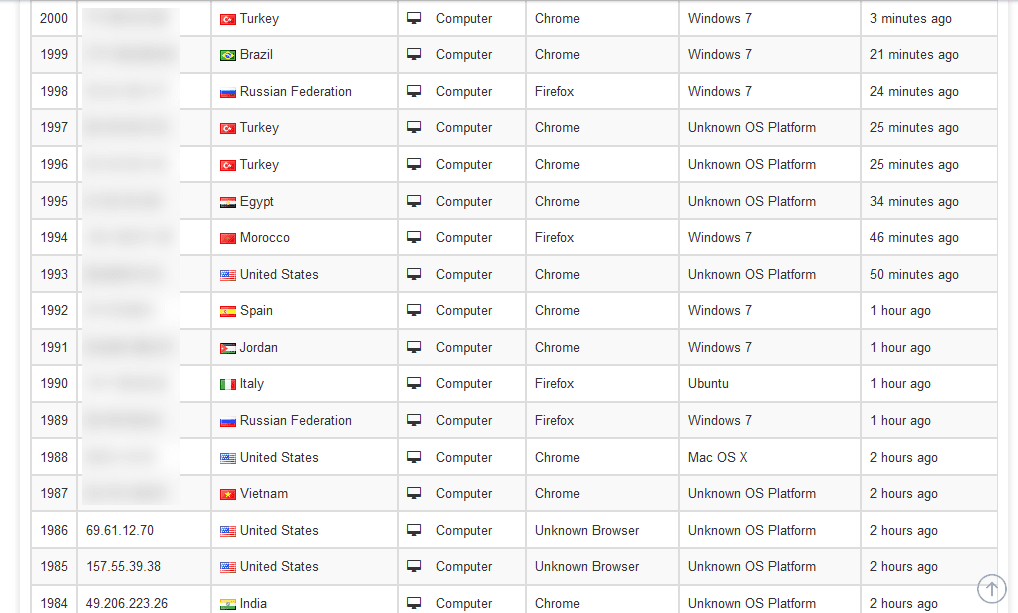Click the Ubuntu OS cell
Screen dimensions: 1018x613
pyautogui.click(x=708, y=383)
